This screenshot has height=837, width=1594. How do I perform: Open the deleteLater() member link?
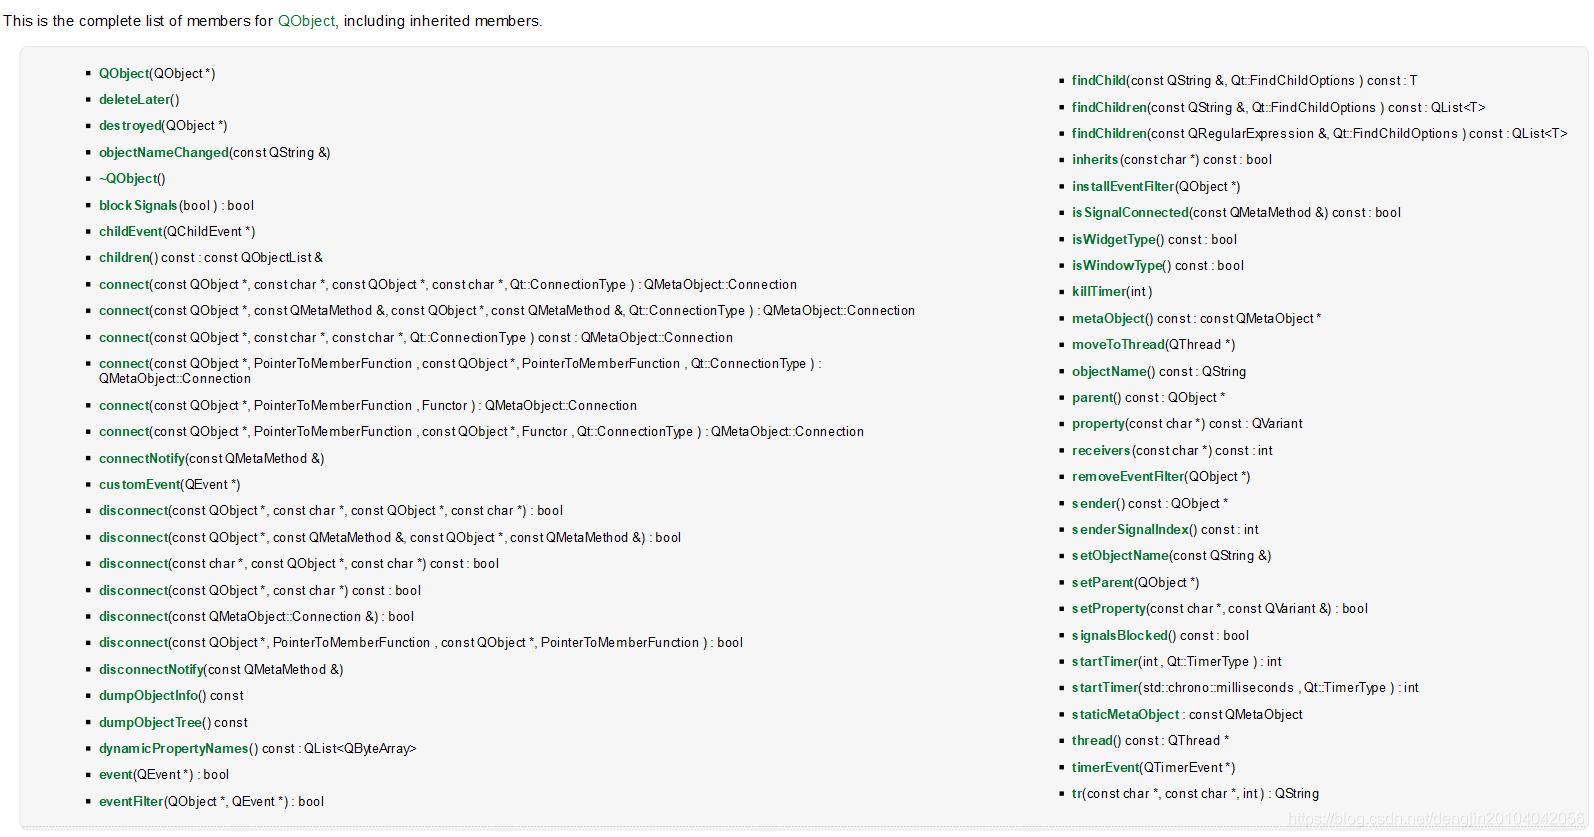tap(135, 100)
